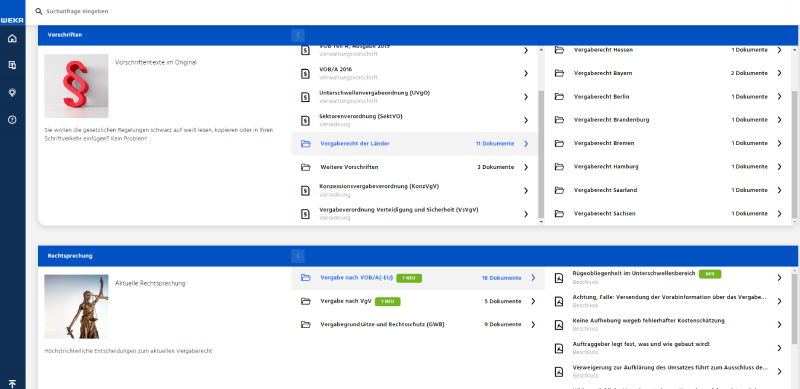Screen dimensions: 800x389
Task: Click document icon beside Vergabeverordnung Verteidigung und Sicherheit
Action: point(305,214)
